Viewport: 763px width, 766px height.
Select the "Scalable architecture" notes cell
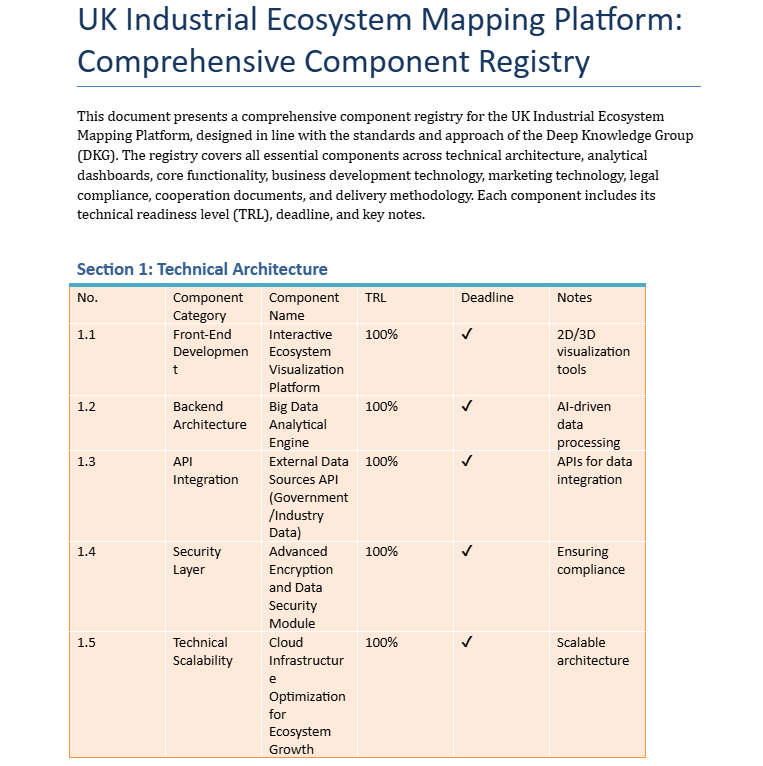click(593, 652)
